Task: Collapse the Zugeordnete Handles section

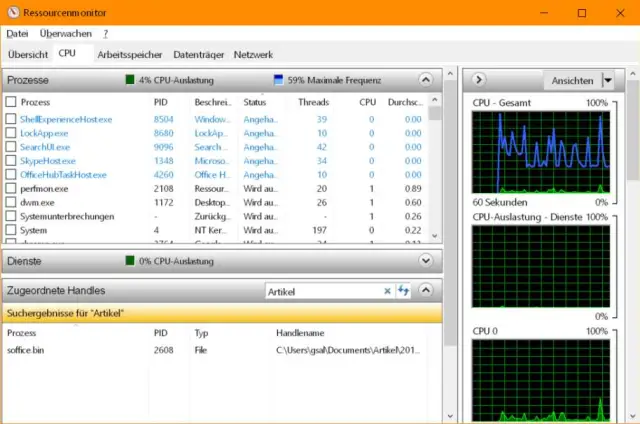Action: point(425,290)
